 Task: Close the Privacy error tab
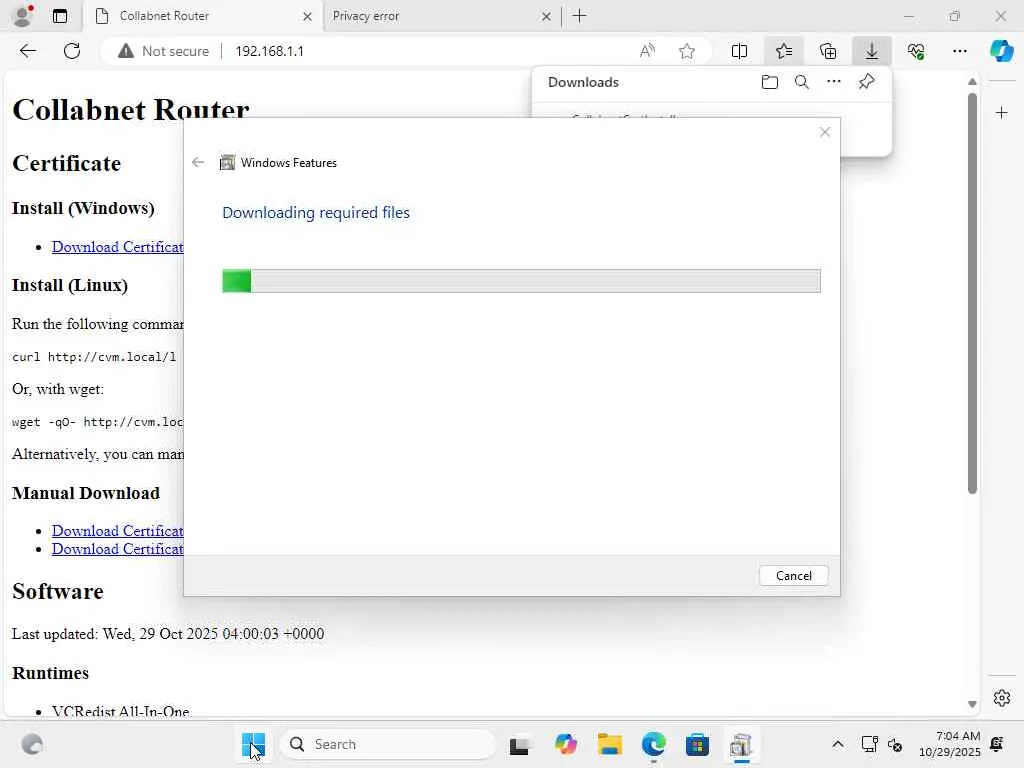coord(547,16)
